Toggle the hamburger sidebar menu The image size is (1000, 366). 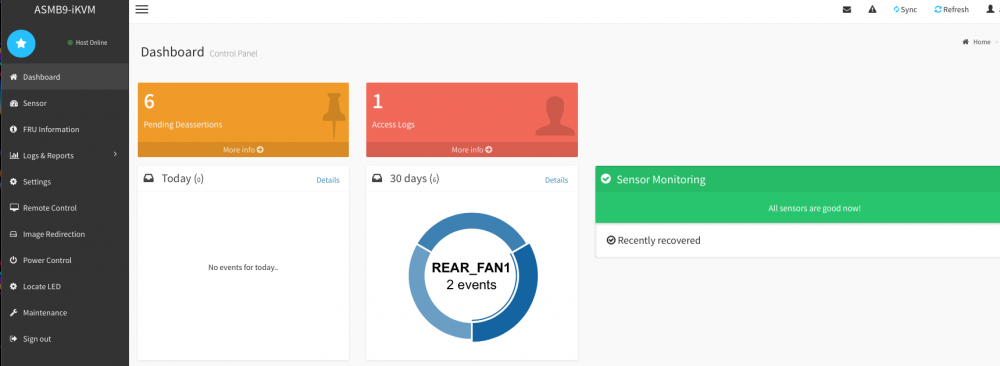pyautogui.click(x=142, y=10)
